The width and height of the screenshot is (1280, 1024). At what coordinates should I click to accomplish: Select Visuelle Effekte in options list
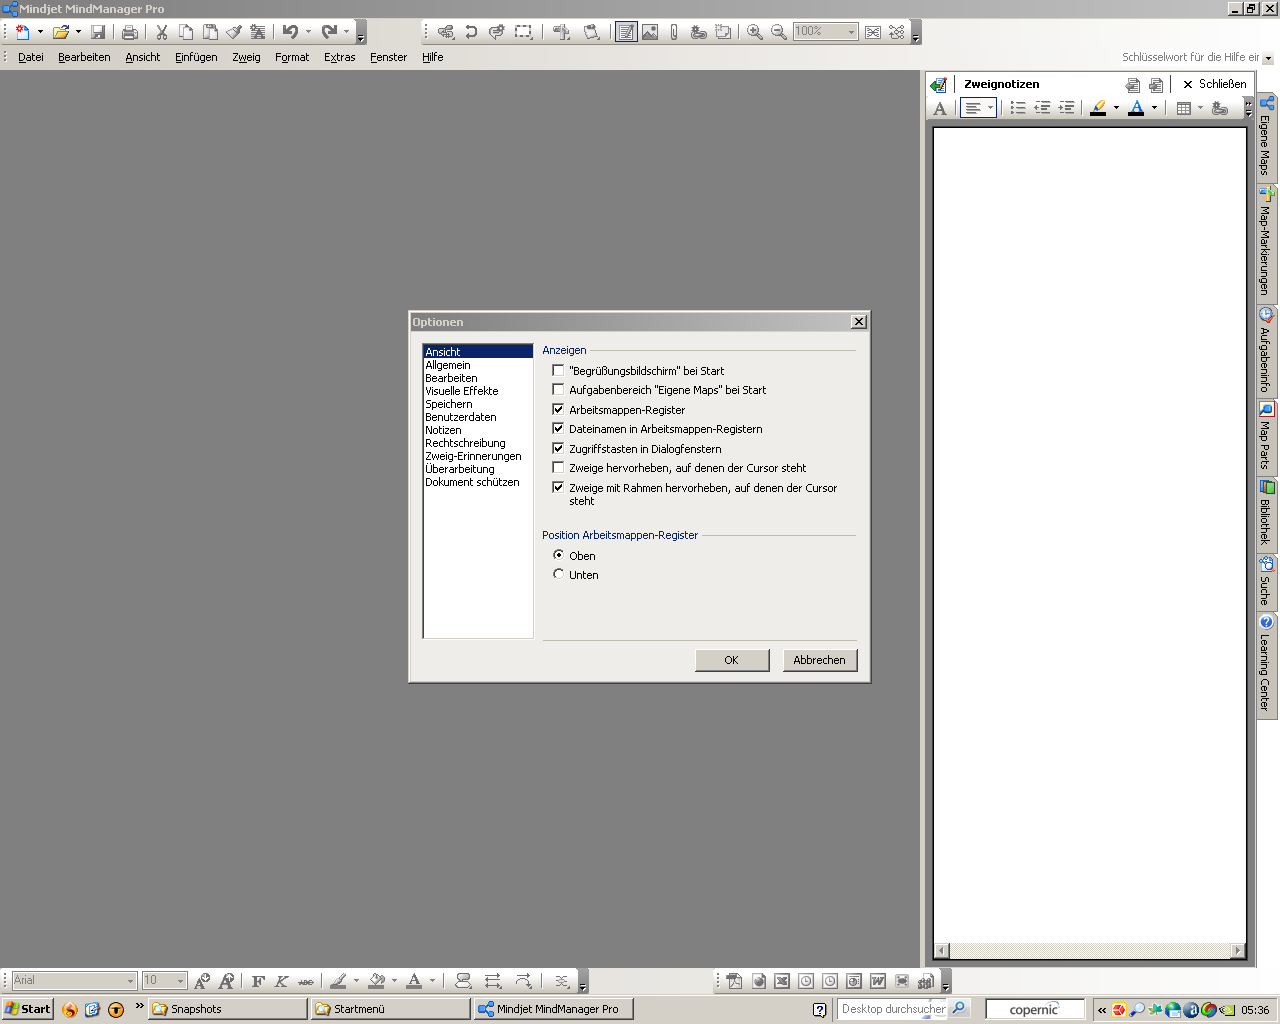point(461,391)
